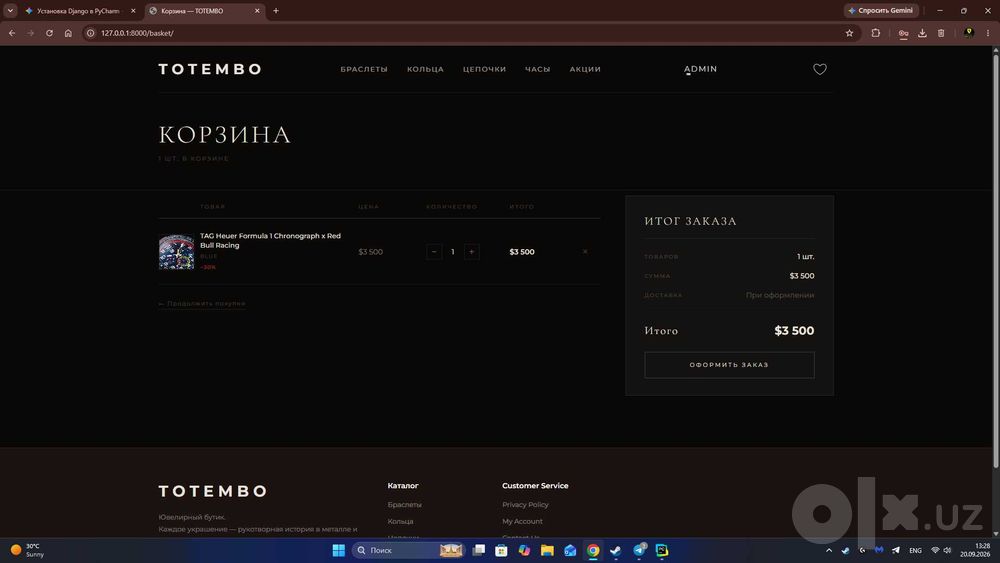Open the Chrome profile avatar
1000x563 pixels.
pos(969,33)
